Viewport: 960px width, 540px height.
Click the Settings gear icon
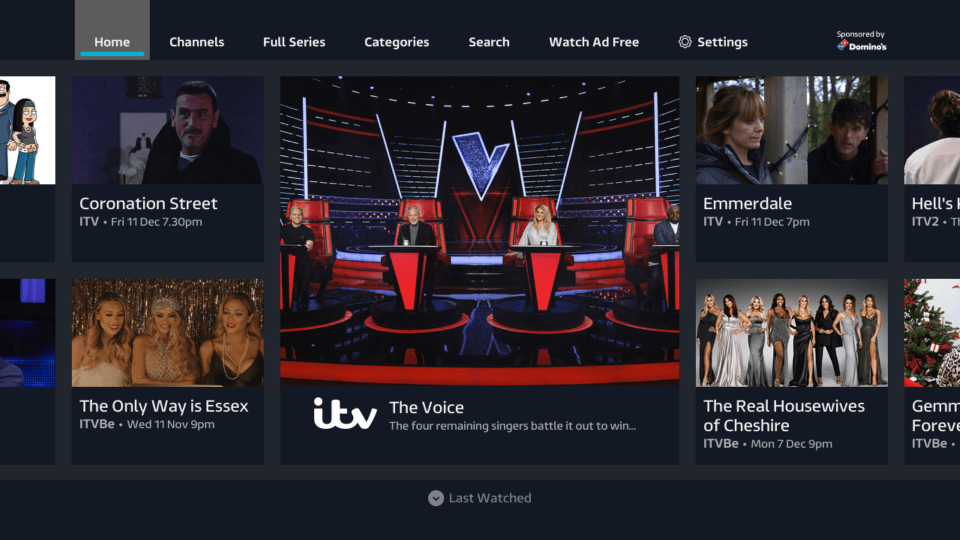click(x=684, y=42)
